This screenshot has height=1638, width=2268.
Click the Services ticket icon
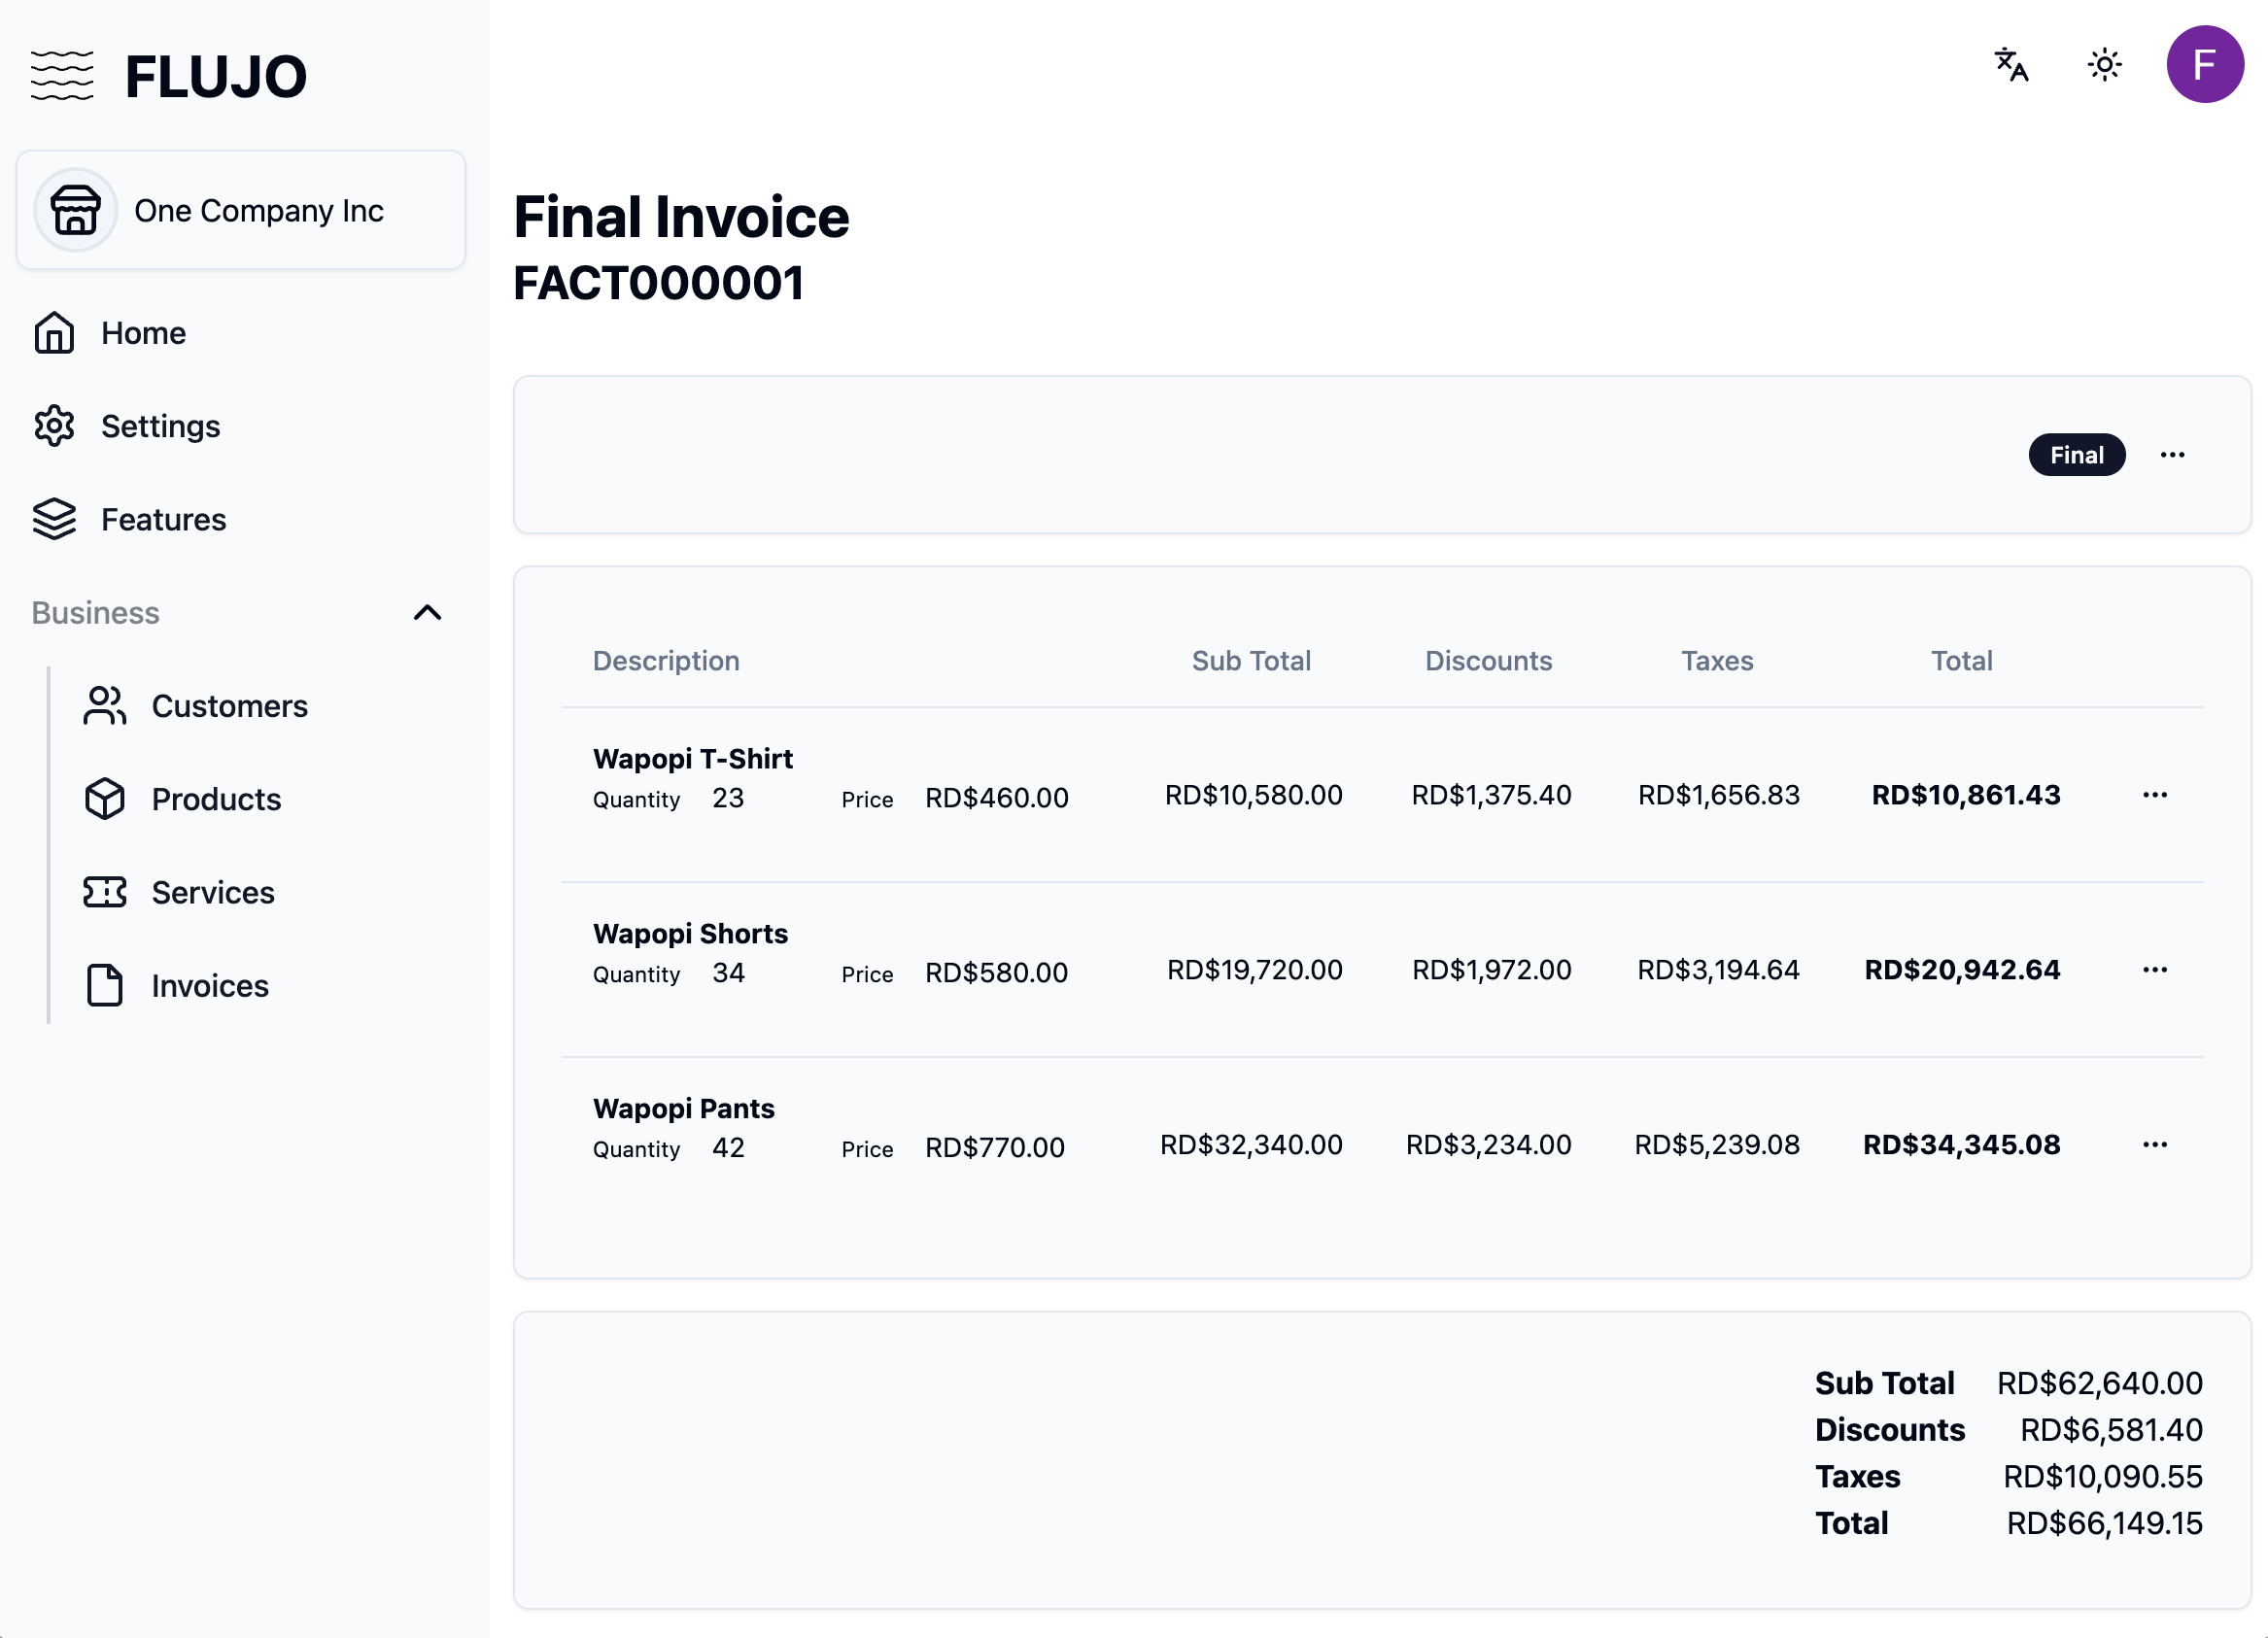coord(105,892)
